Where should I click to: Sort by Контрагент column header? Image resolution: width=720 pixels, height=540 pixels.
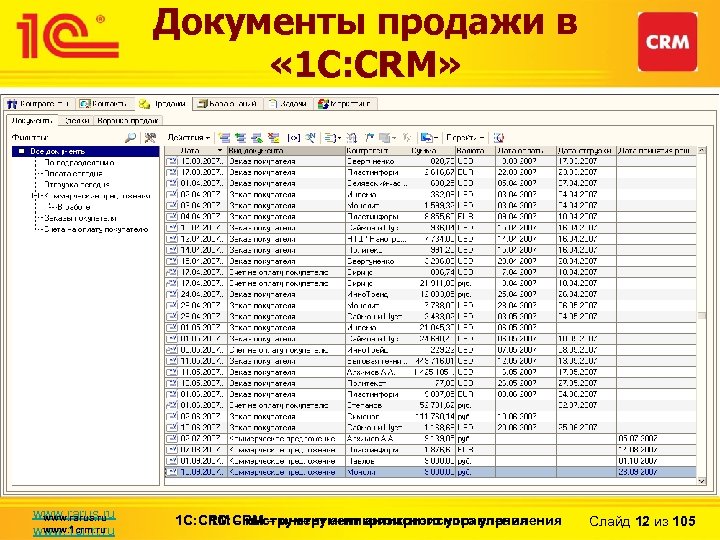(377, 151)
